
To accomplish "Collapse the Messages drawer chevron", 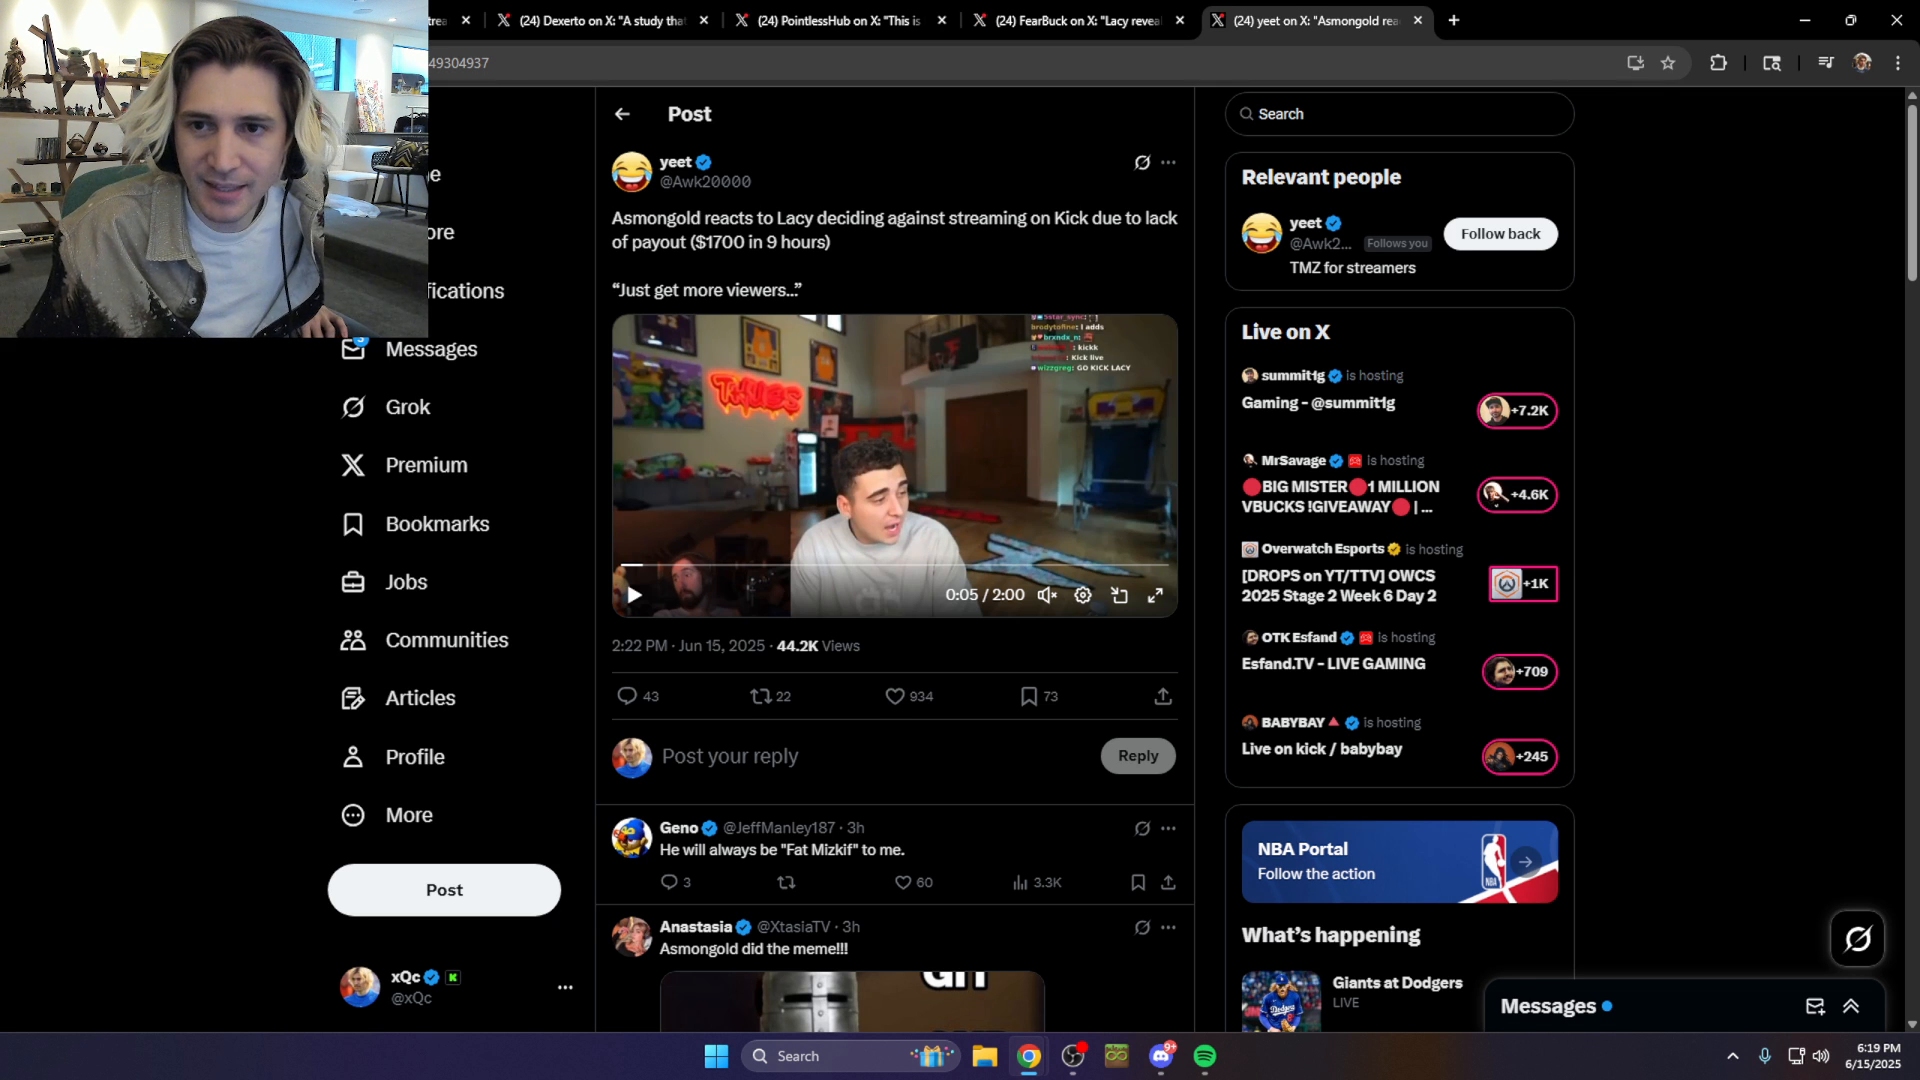I will [x=1851, y=1007].
